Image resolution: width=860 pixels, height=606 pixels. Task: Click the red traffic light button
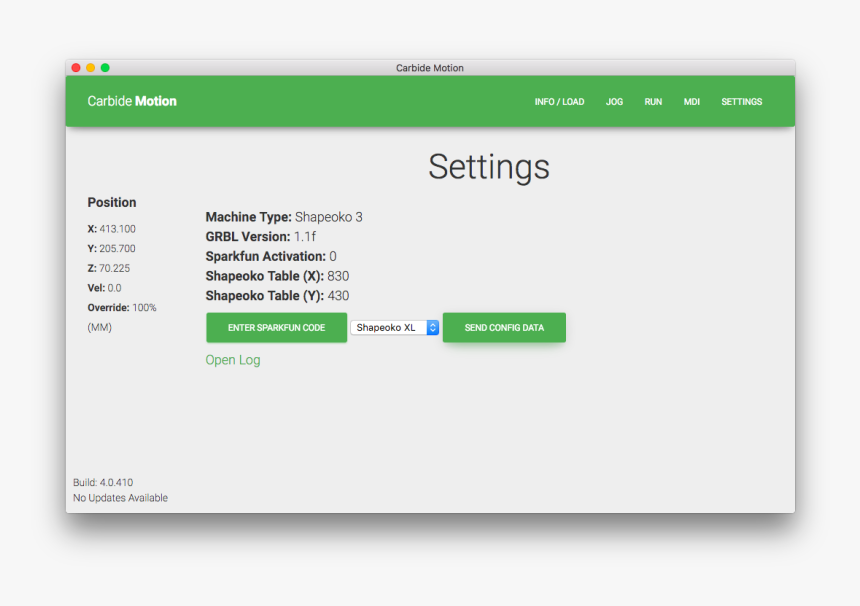point(75,67)
